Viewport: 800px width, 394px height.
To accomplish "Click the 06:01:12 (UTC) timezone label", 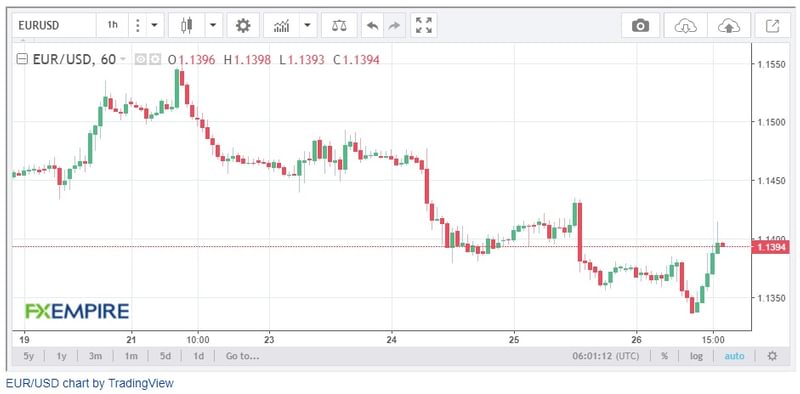I will pos(606,356).
